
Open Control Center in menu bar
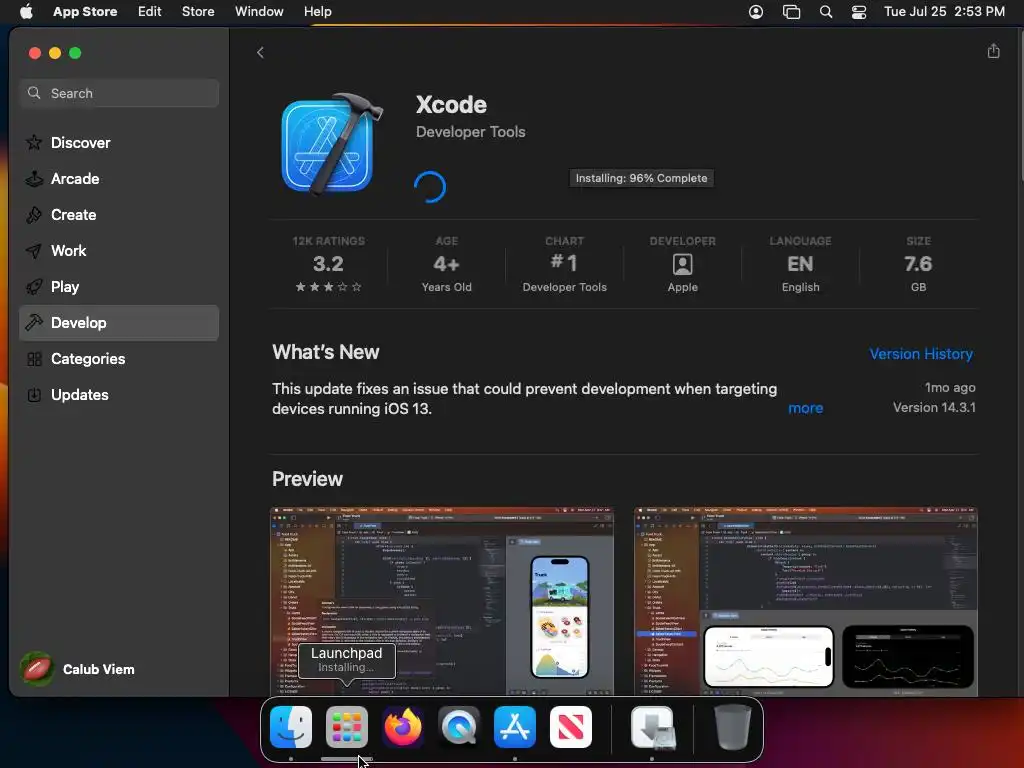(x=859, y=12)
